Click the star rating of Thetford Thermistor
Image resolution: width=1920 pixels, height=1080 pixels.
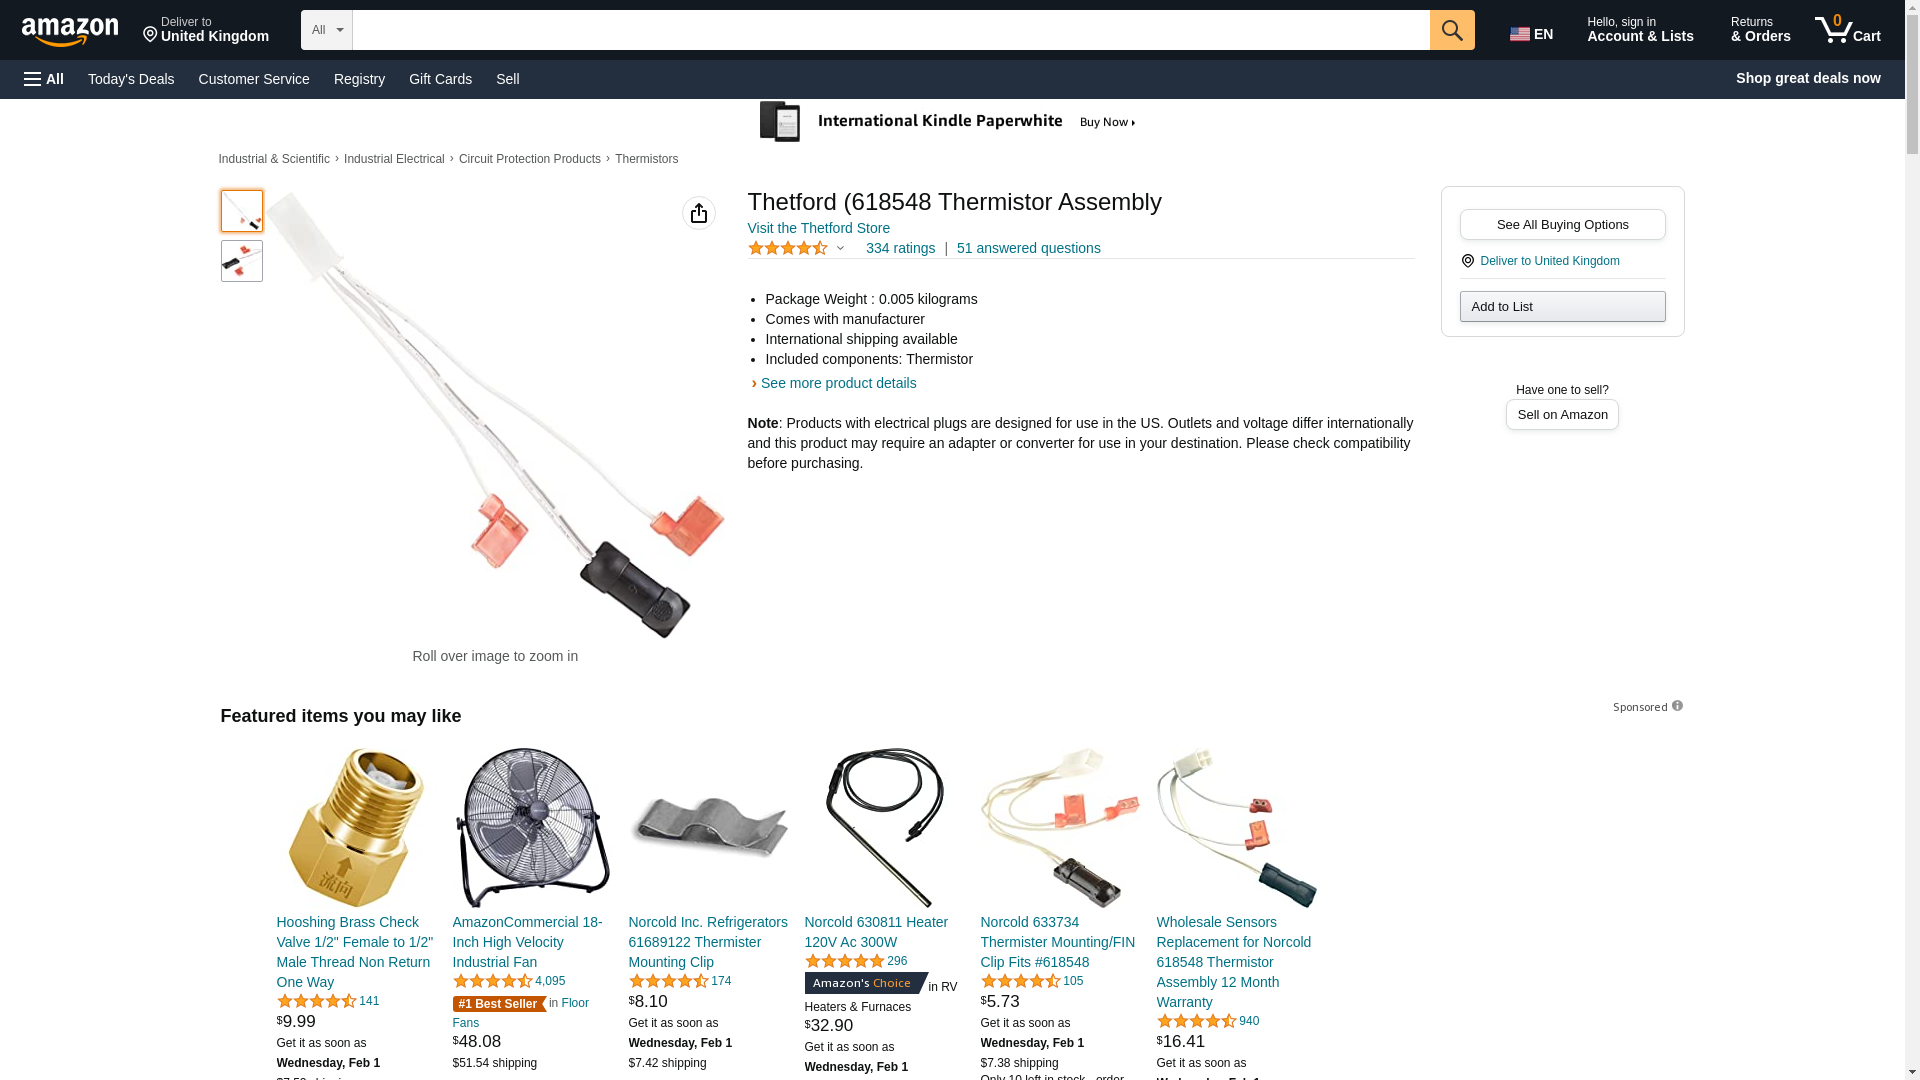(788, 248)
